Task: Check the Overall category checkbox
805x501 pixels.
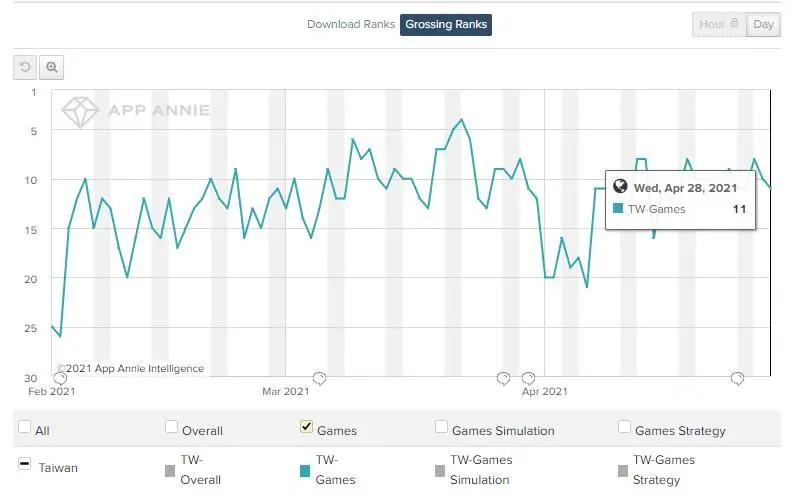Action: [172, 428]
